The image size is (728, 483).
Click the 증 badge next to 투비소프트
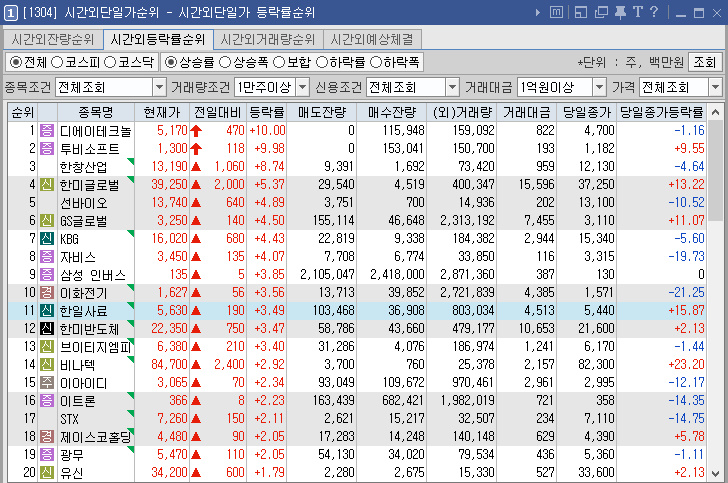46,149
